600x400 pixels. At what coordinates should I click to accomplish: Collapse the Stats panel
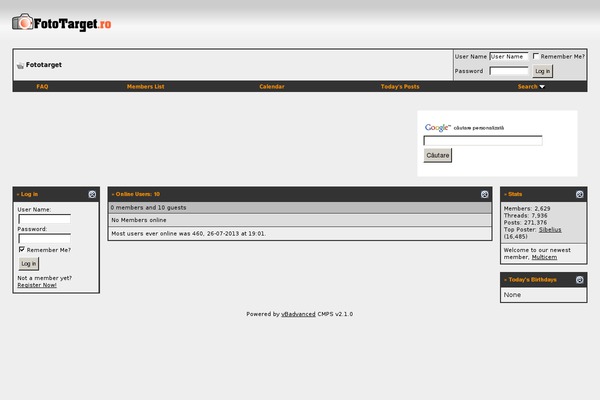point(580,194)
